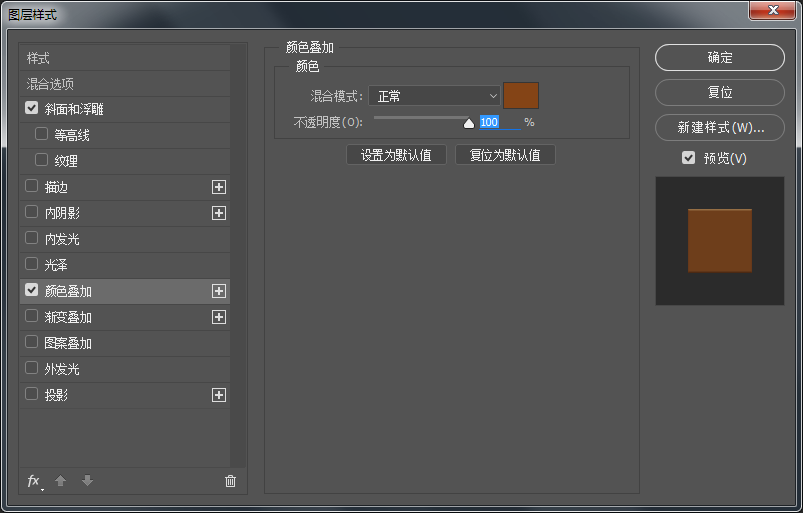This screenshot has height=513, width=803.
Task: Add another 颜色叠加 effect with plus icon
Action: pyautogui.click(x=219, y=291)
